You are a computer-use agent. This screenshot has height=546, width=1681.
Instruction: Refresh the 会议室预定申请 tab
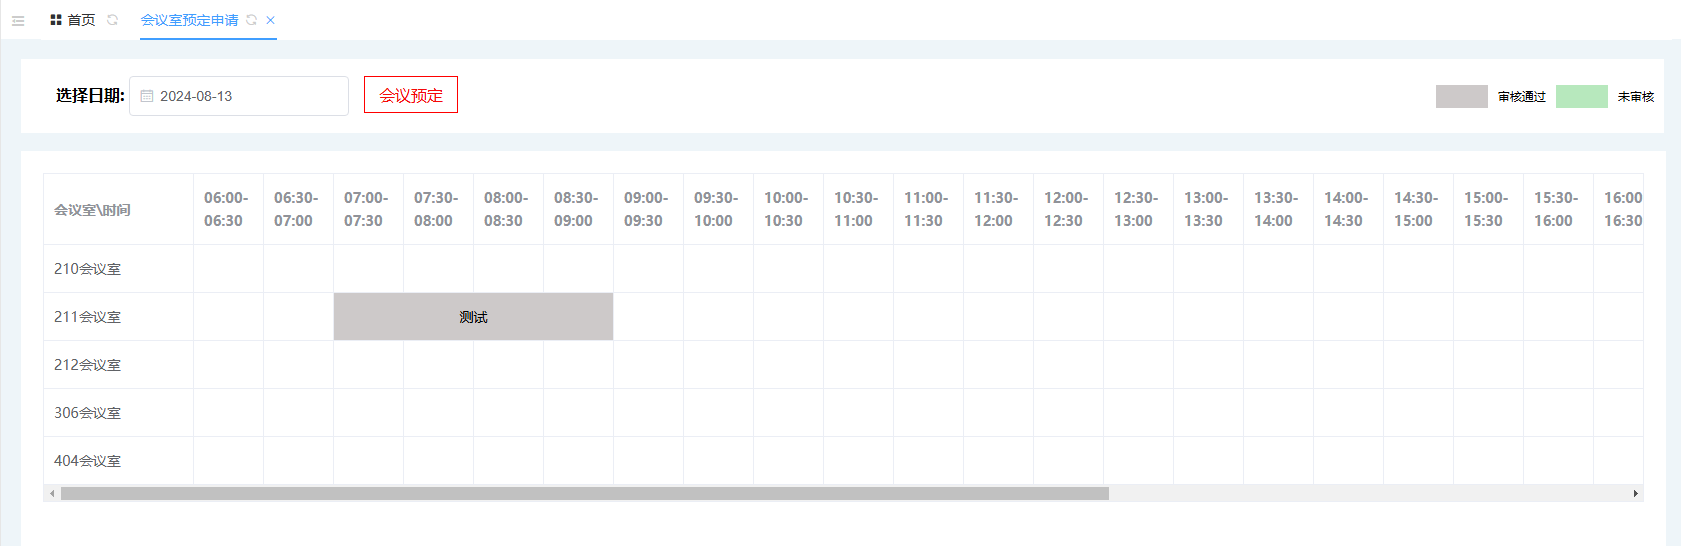[252, 20]
